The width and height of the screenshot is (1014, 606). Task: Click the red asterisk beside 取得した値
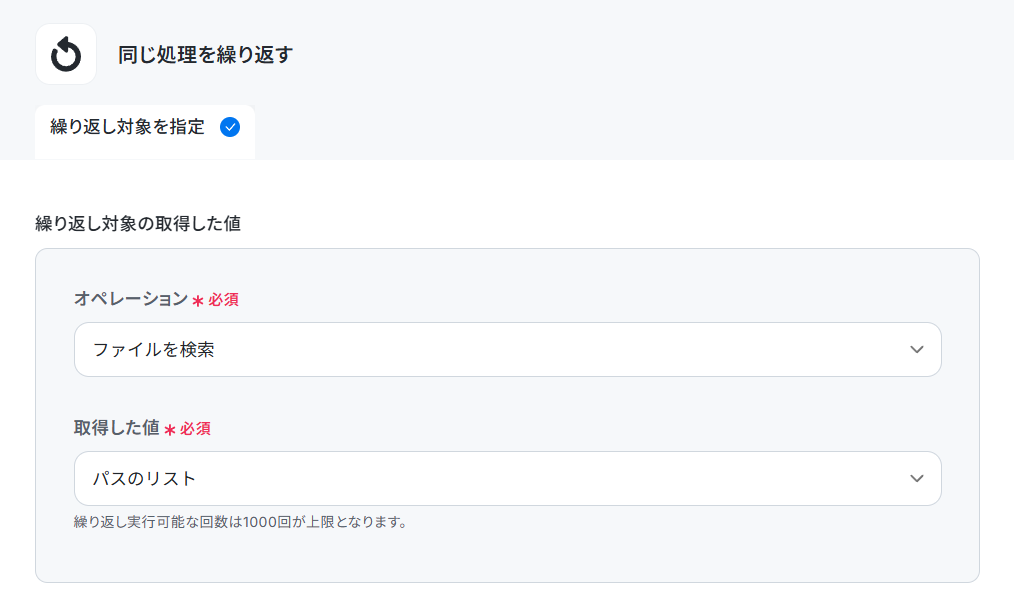170,430
